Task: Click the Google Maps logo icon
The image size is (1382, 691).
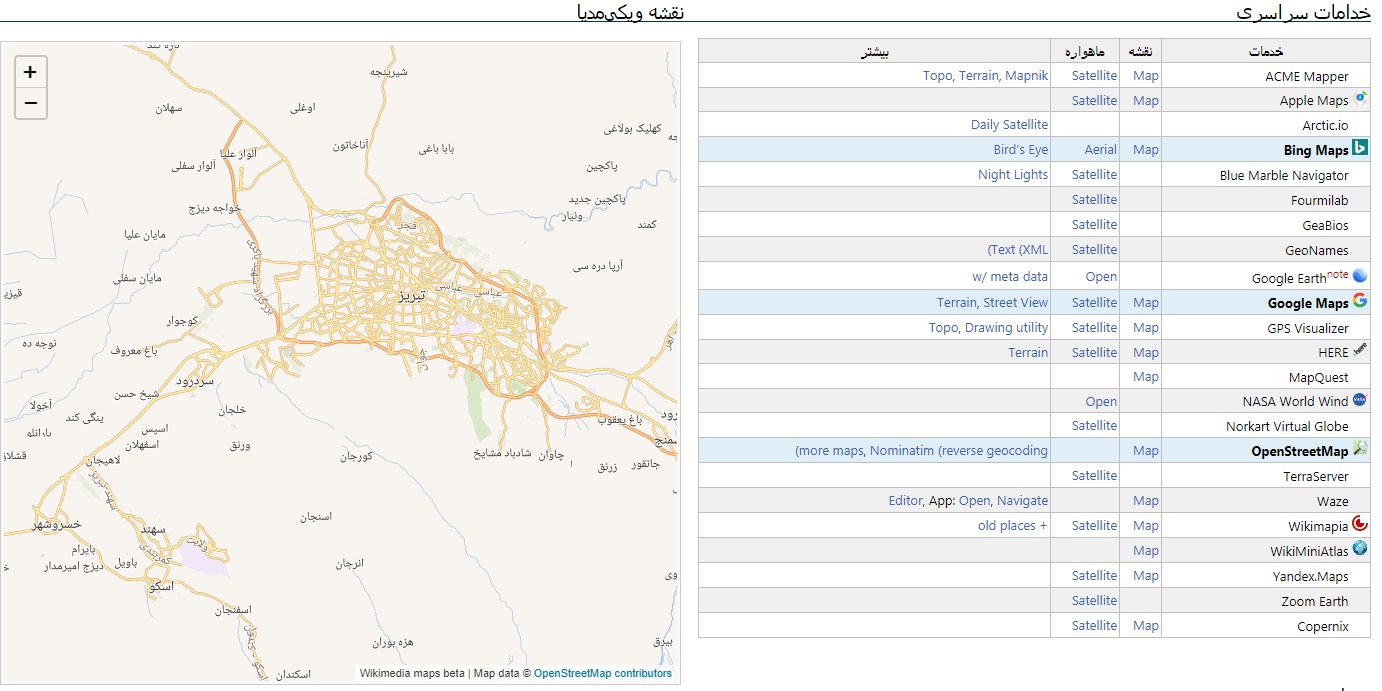Action: point(1360,301)
